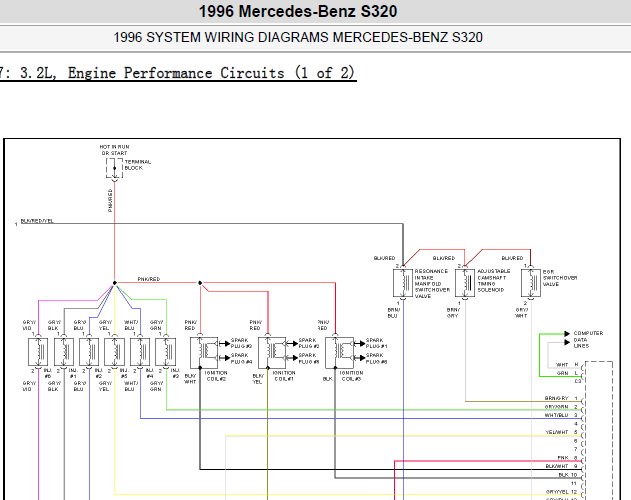Image resolution: width=631 pixels, height=500 pixels.
Task: Click the injector symbol on GRY/BLK wire
Action: 64,352
